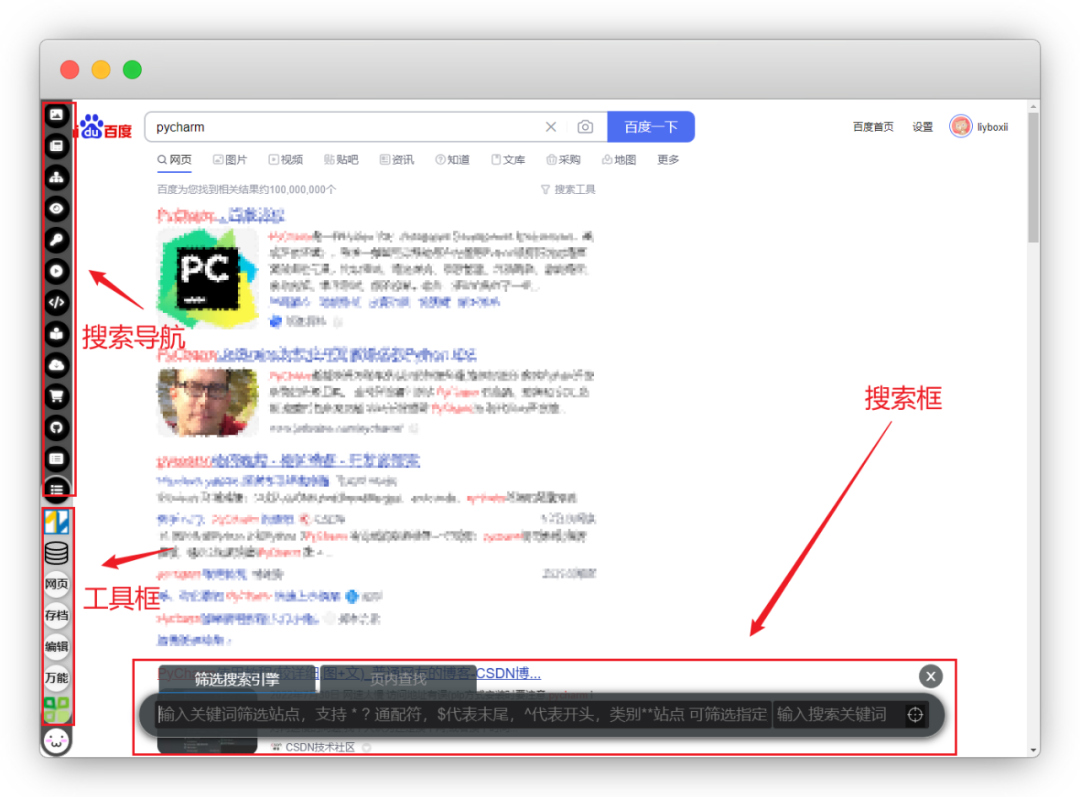Select the 网页 results tab
The height and width of the screenshot is (797, 1080).
(x=174, y=160)
